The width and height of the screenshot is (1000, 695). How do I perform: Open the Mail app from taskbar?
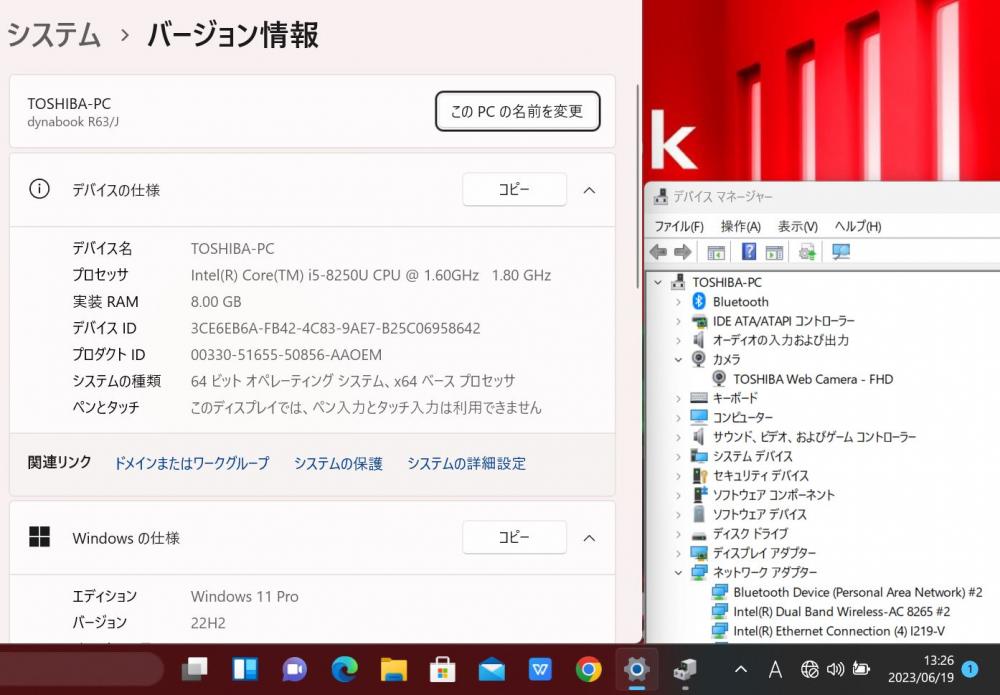pyautogui.click(x=491, y=669)
